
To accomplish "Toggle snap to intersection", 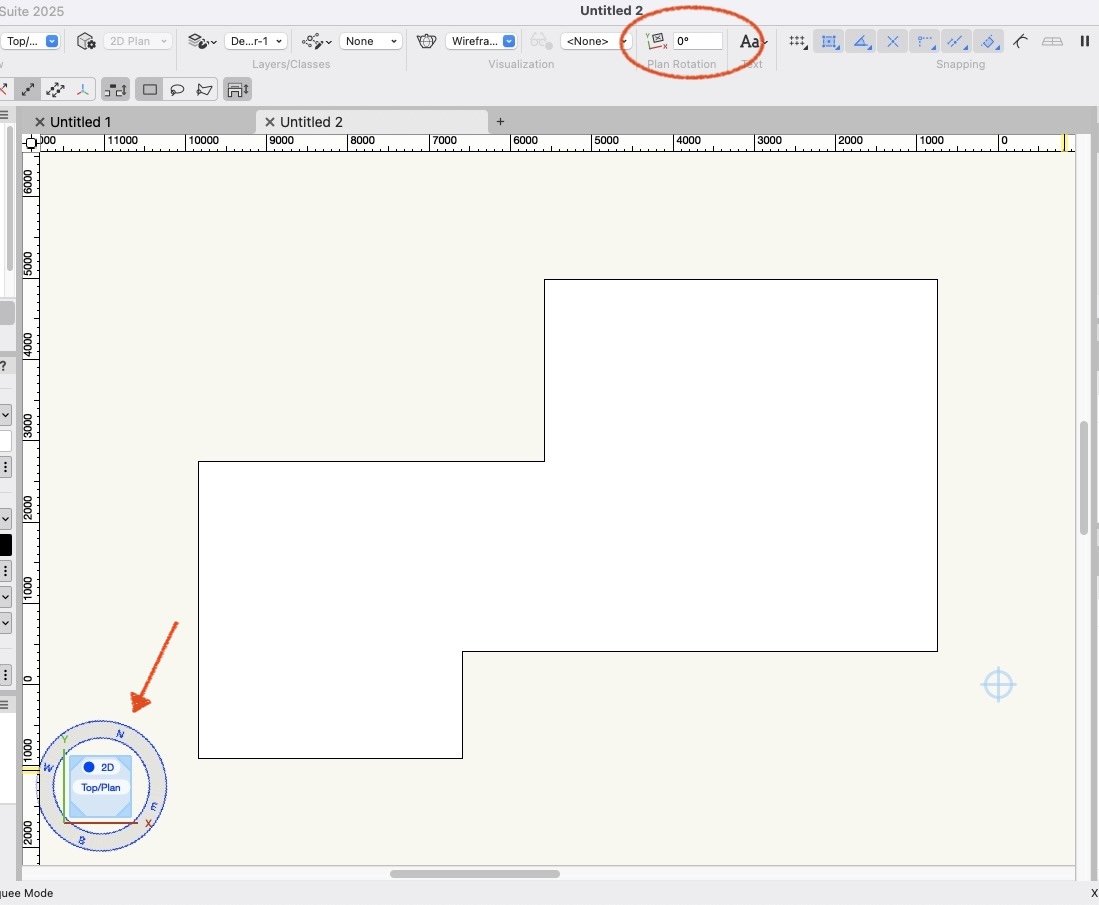I will (893, 41).
